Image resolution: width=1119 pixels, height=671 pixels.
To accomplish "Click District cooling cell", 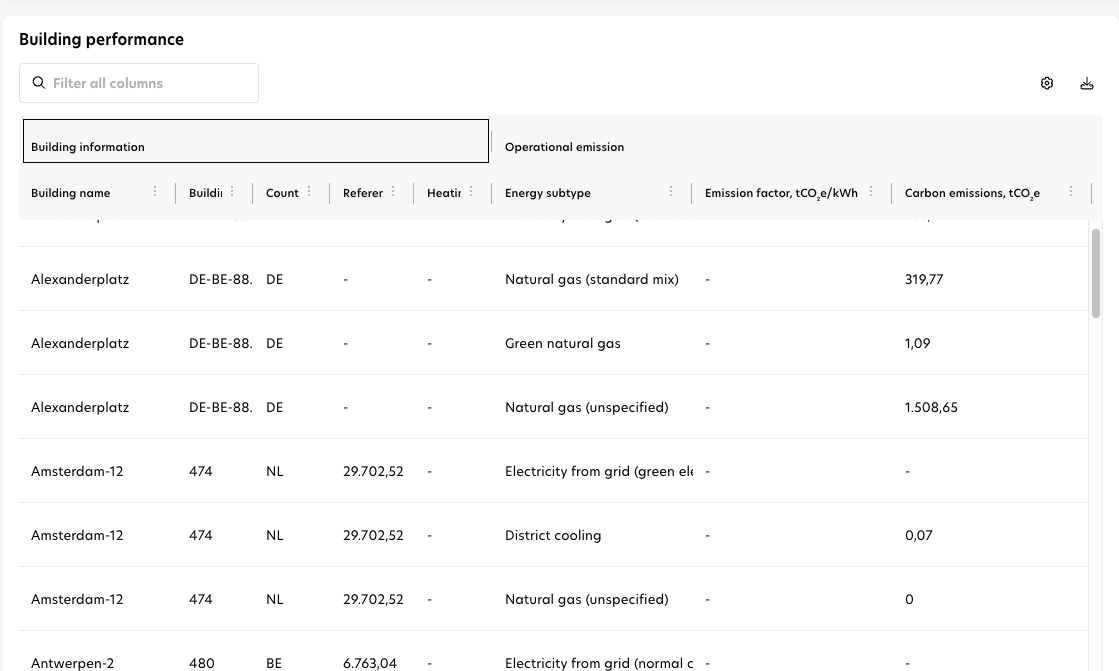I will click(x=552, y=535).
